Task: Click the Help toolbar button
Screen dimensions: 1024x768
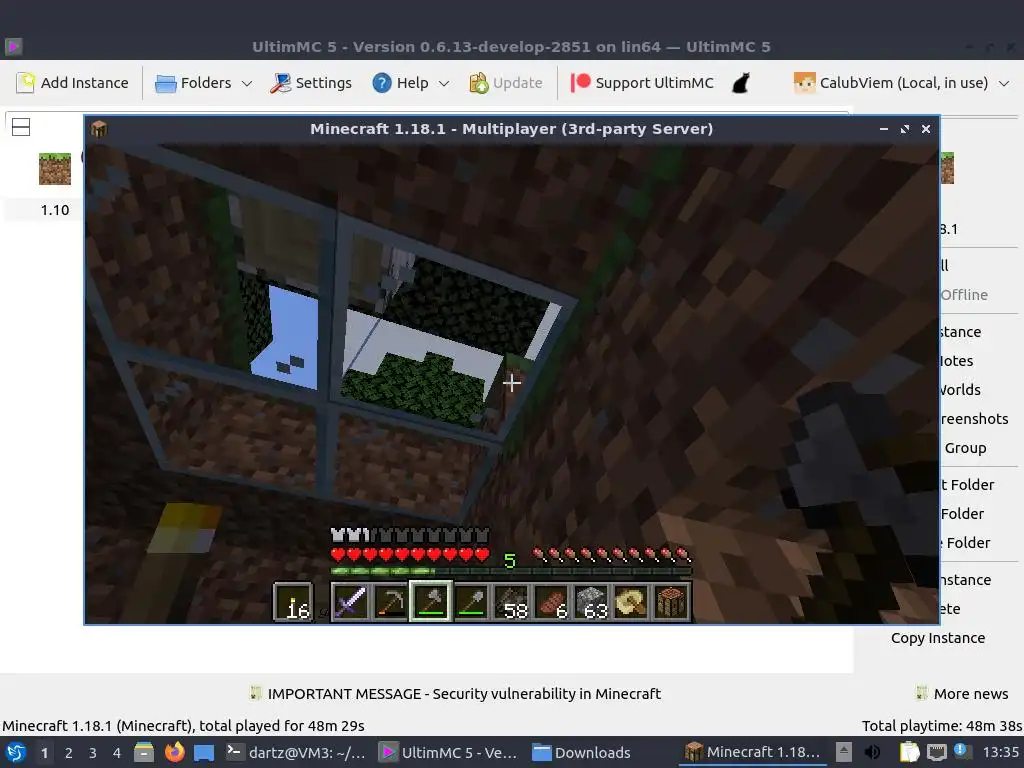Action: (400, 83)
